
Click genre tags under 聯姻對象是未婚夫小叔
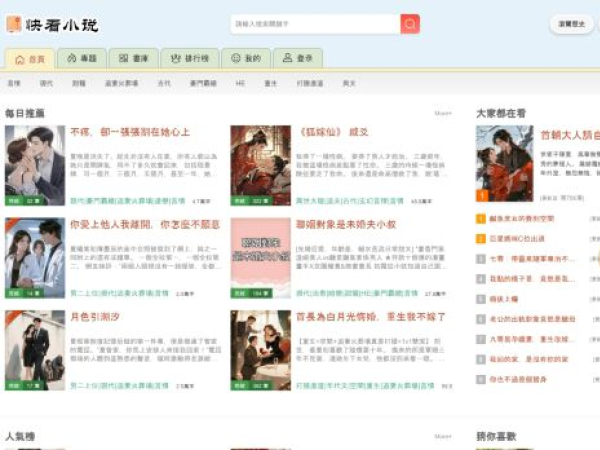click(357, 293)
